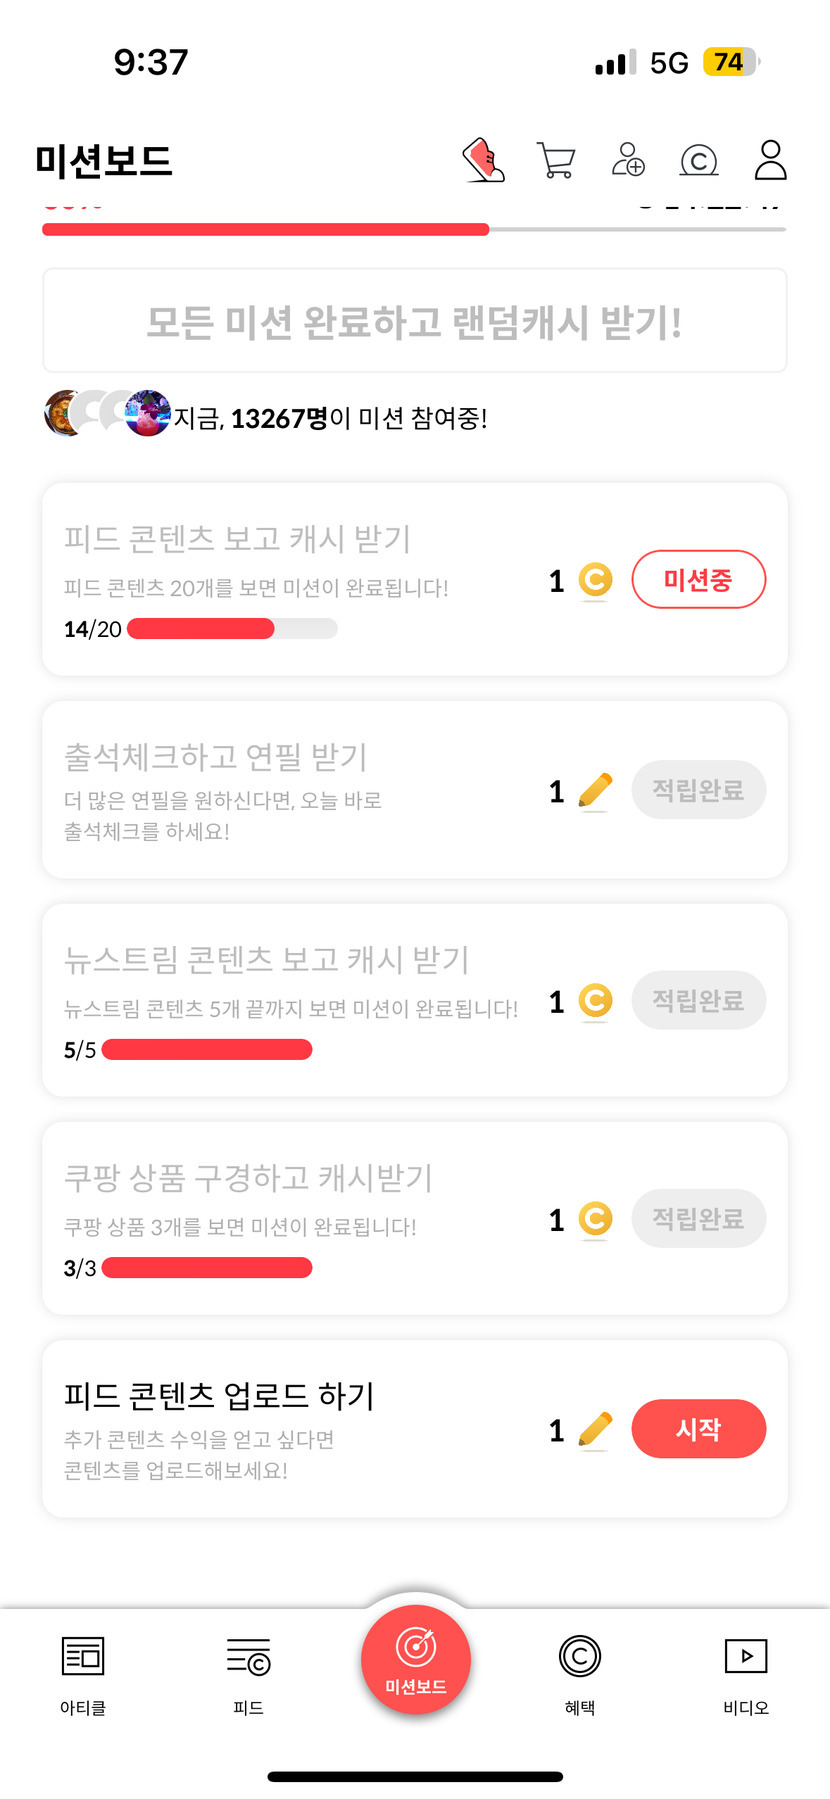Switch to the 아티클 tab
The width and height of the screenshot is (830, 1799).
pos(83,1671)
